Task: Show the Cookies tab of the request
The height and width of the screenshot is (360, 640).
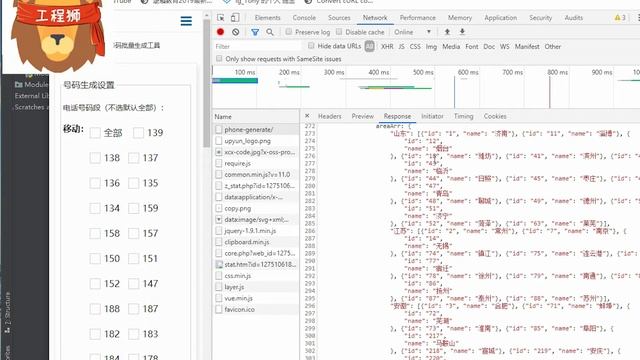Action: [x=495, y=116]
